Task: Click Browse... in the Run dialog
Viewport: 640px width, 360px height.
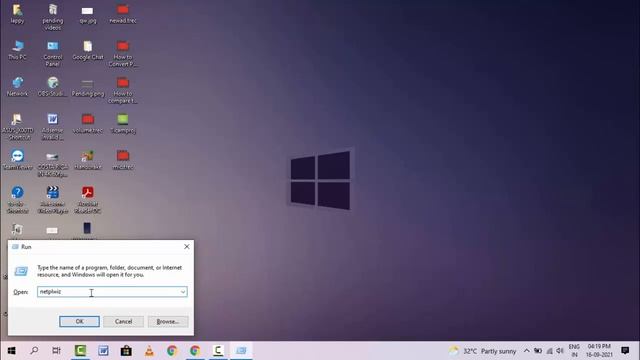Action: pos(168,322)
